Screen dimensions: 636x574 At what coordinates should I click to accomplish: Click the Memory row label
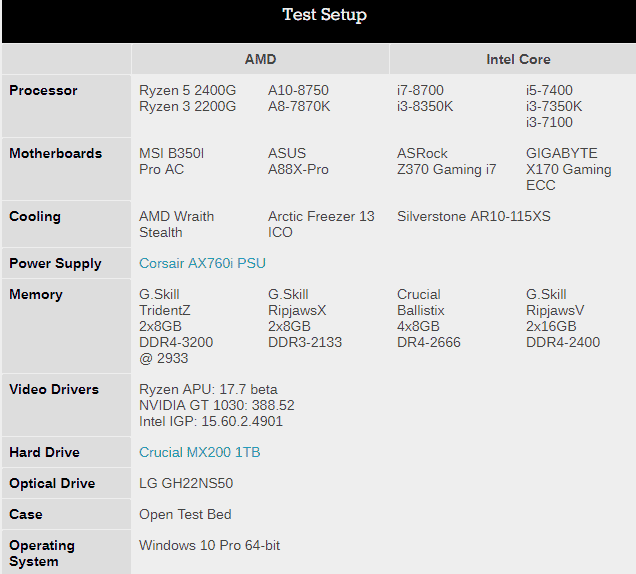tap(36, 295)
